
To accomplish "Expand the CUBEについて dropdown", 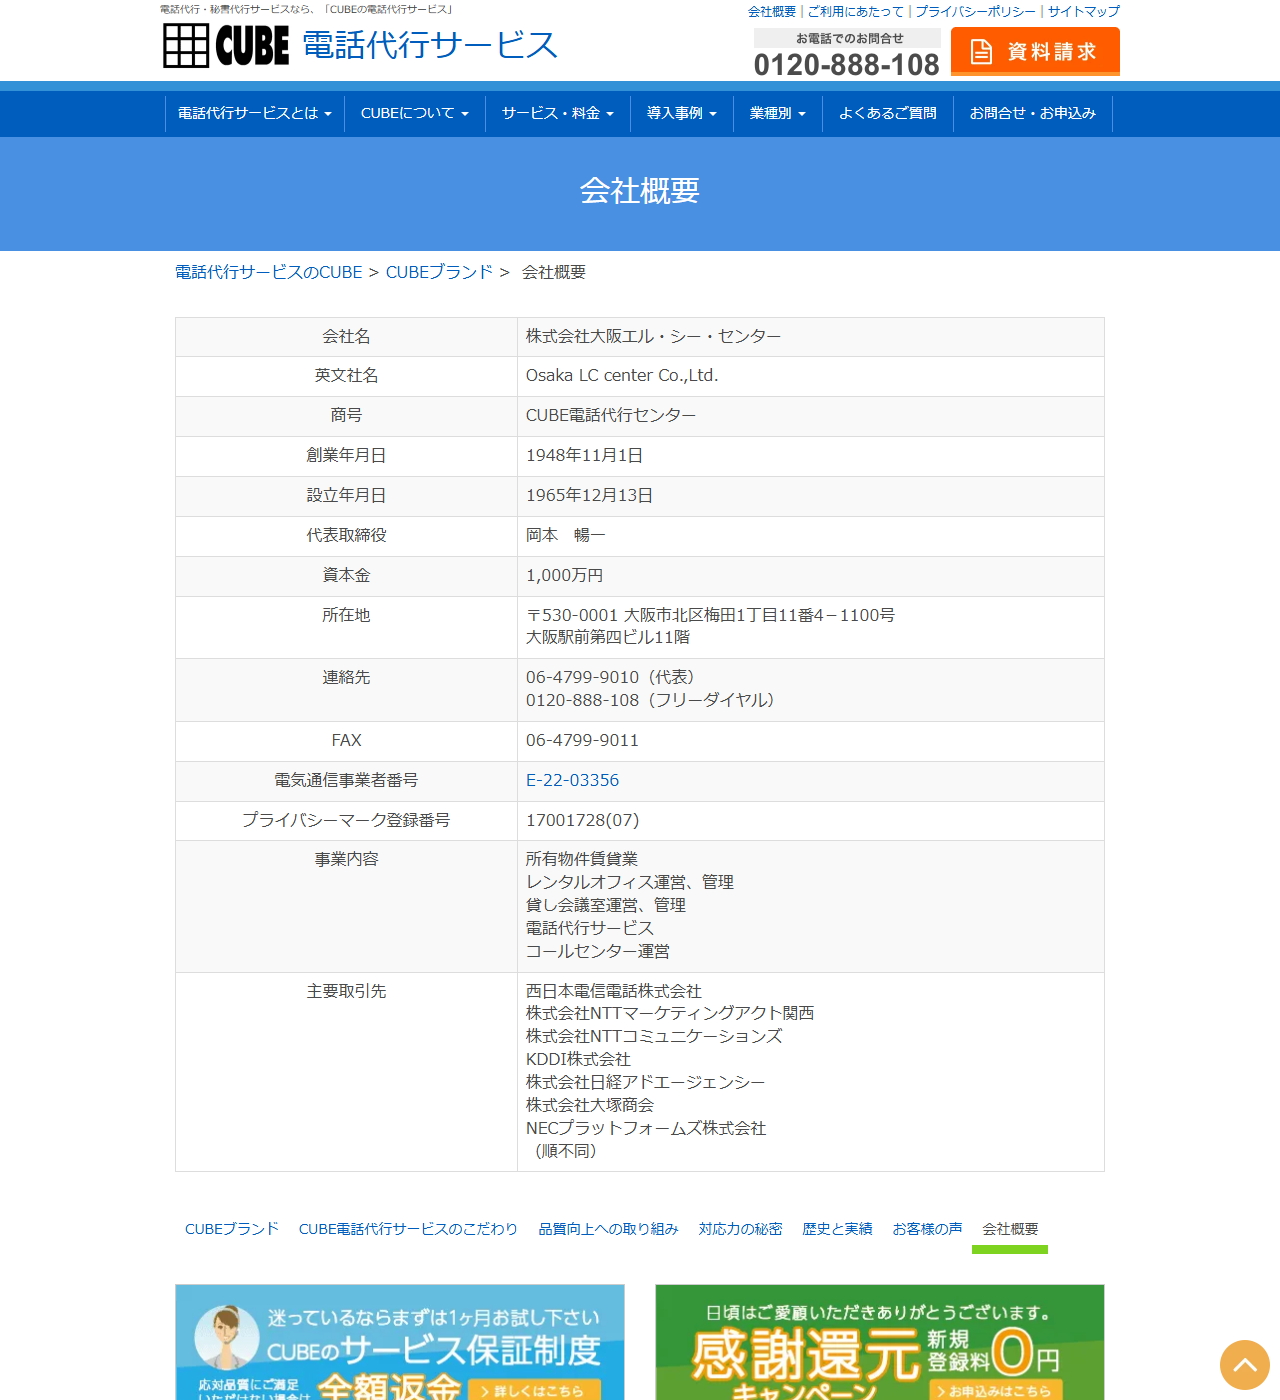I will 414,114.
